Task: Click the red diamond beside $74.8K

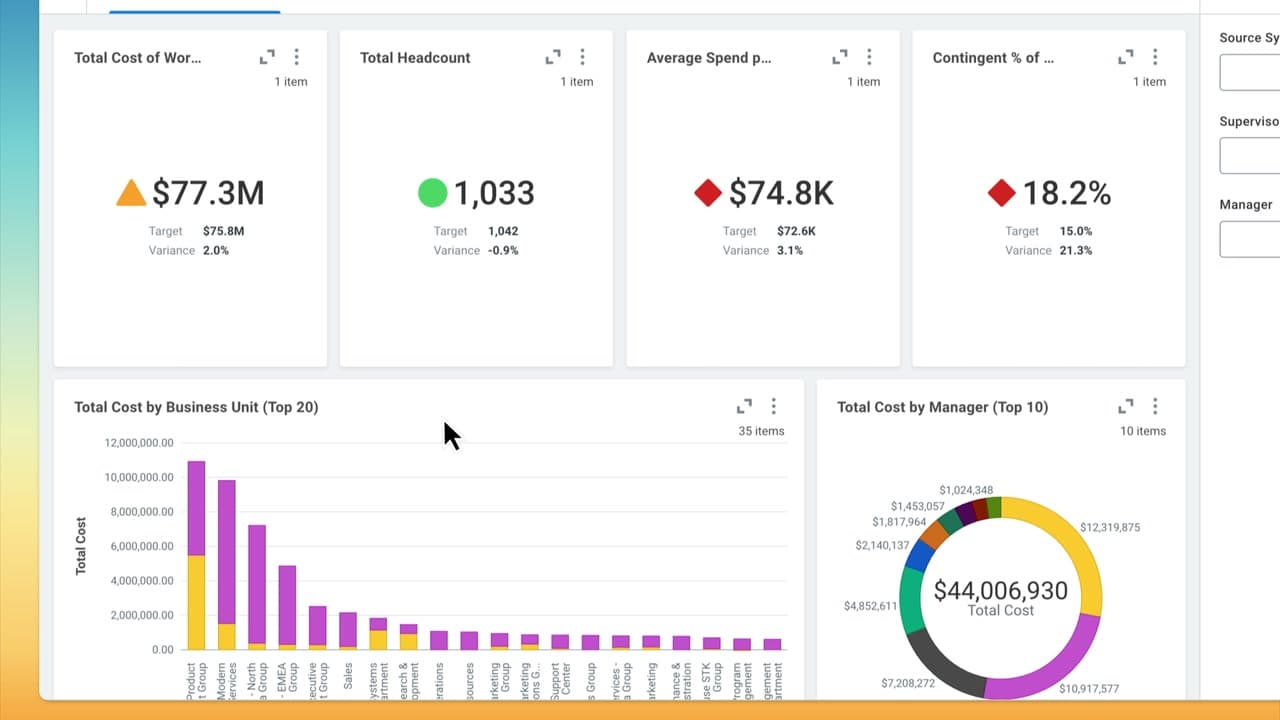Action: [708, 192]
